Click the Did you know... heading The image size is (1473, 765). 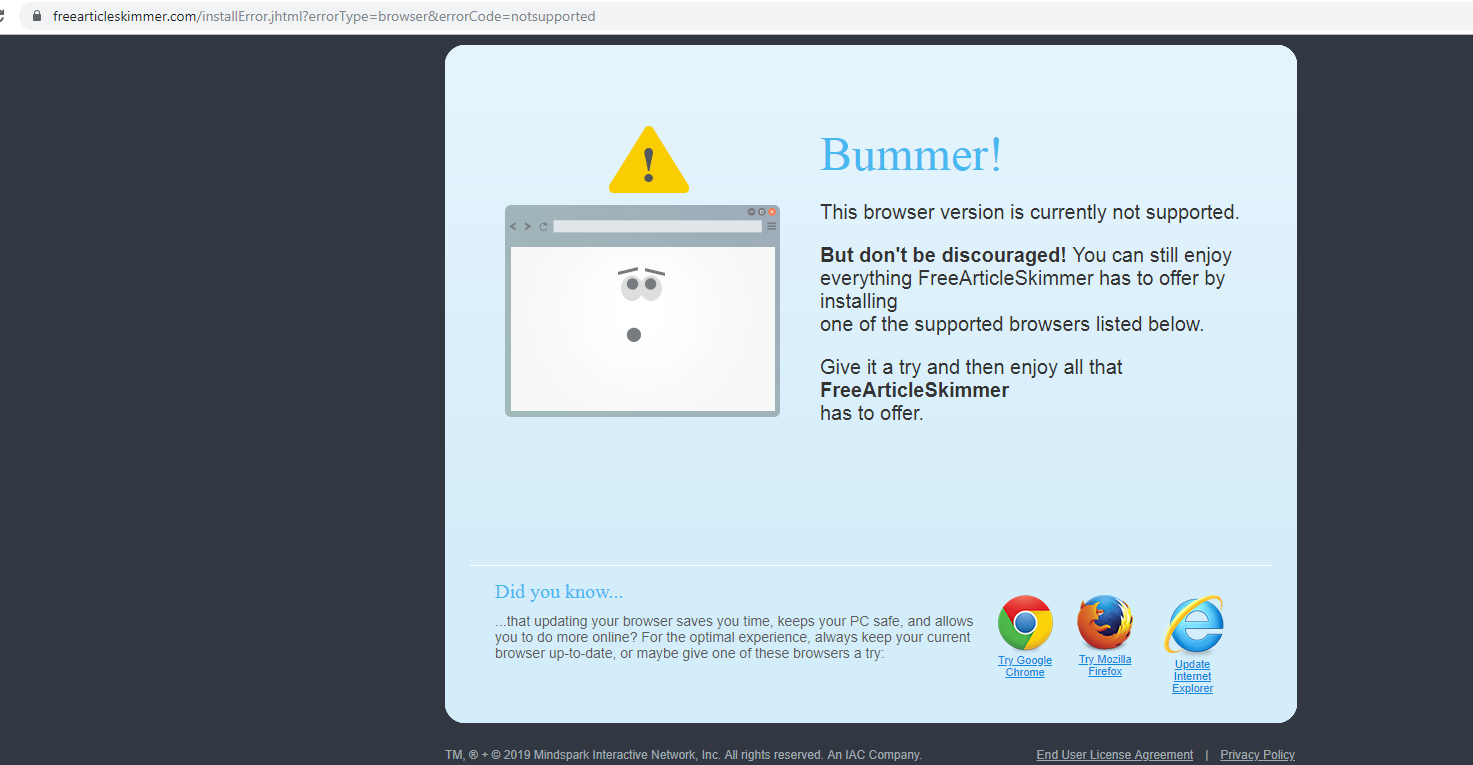(559, 592)
